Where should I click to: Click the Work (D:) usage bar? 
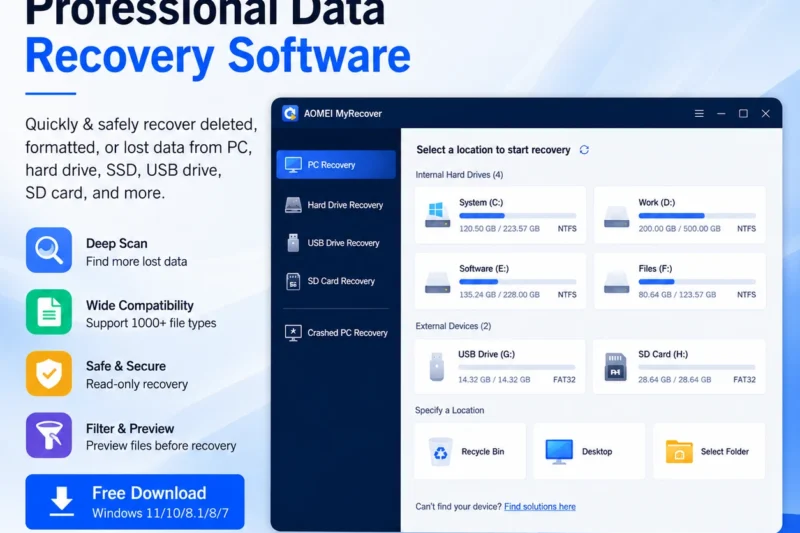click(x=697, y=216)
